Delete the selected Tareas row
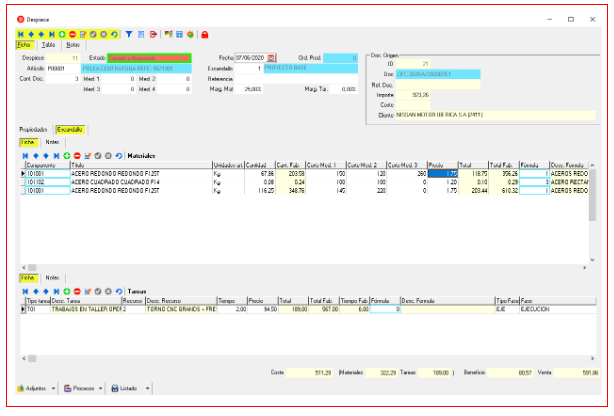The width and height of the screenshot is (614, 416). tap(77, 291)
